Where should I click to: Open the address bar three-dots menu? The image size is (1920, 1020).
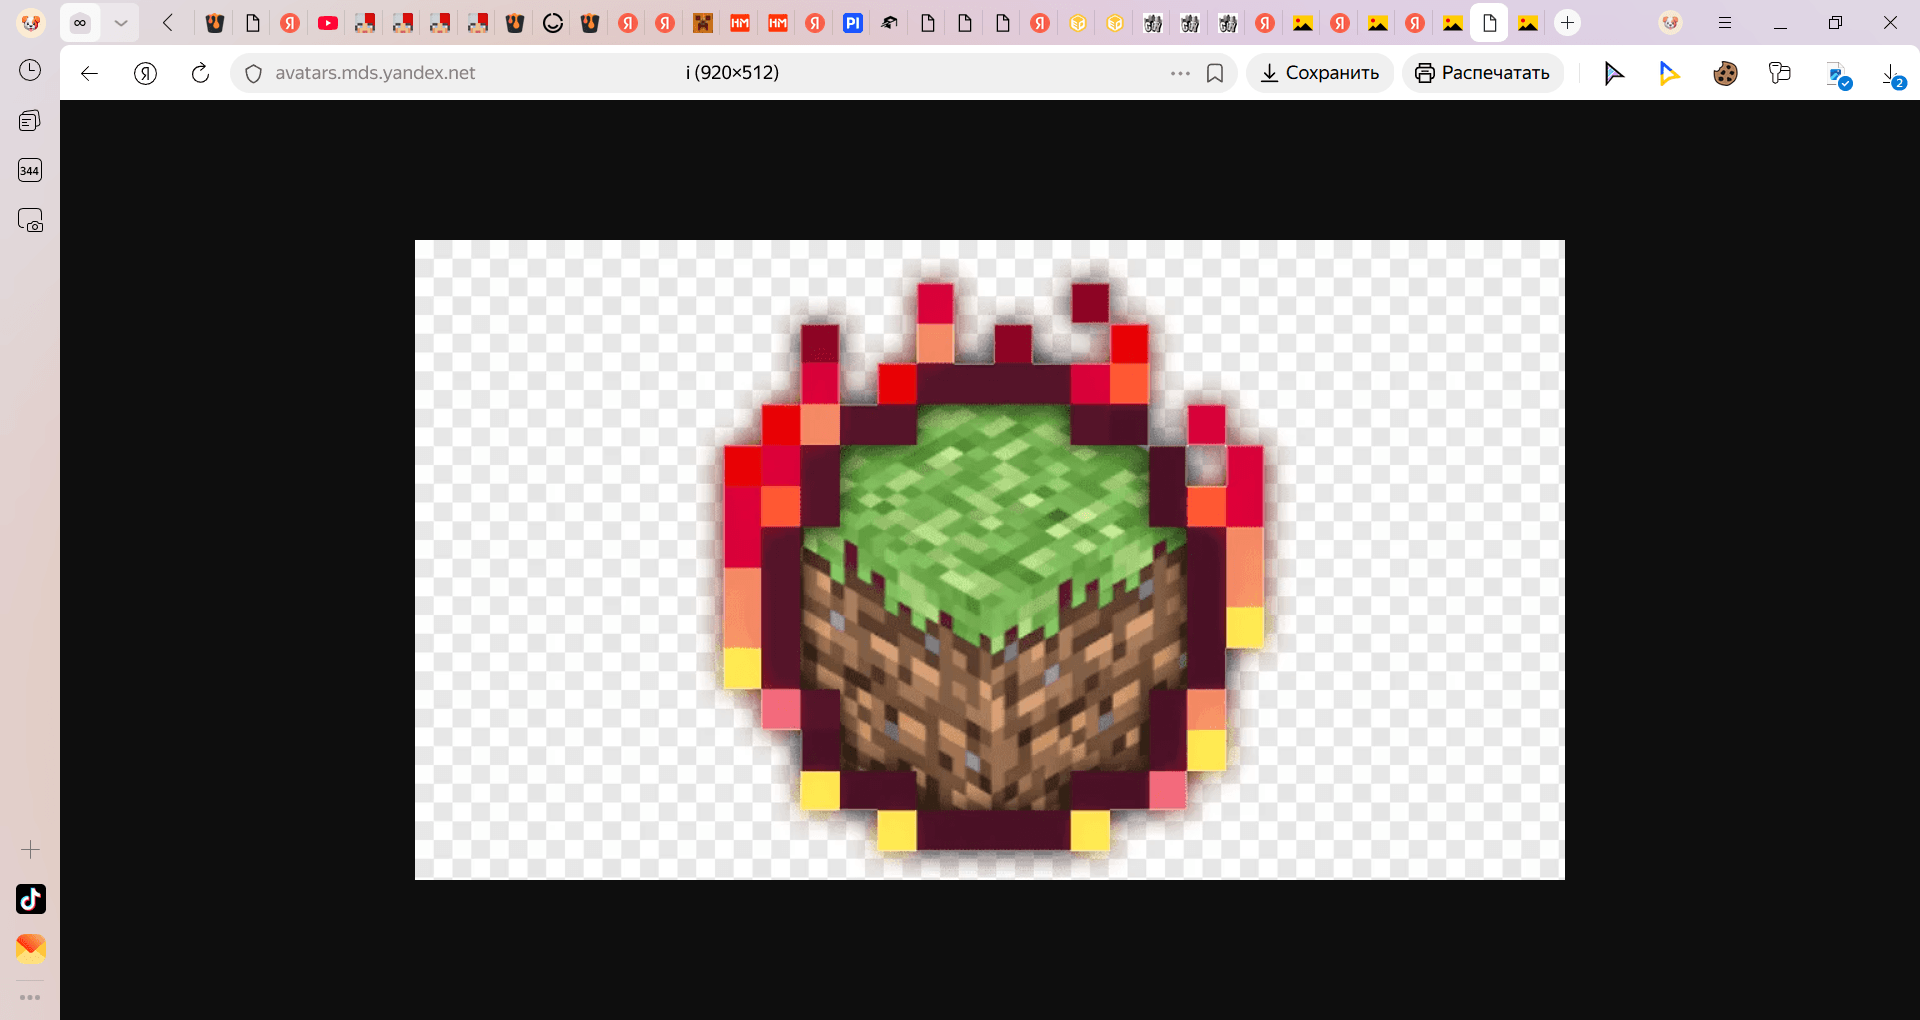(1180, 73)
